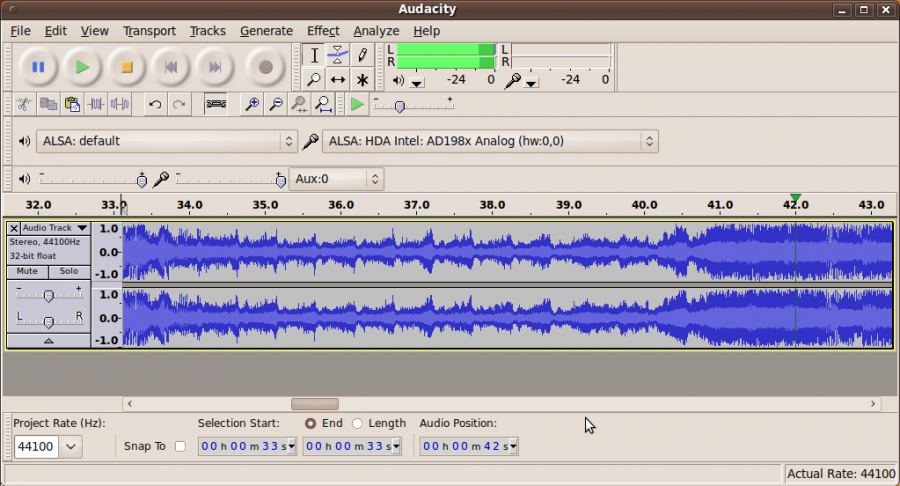Select the Time Shift tool

click(338, 79)
